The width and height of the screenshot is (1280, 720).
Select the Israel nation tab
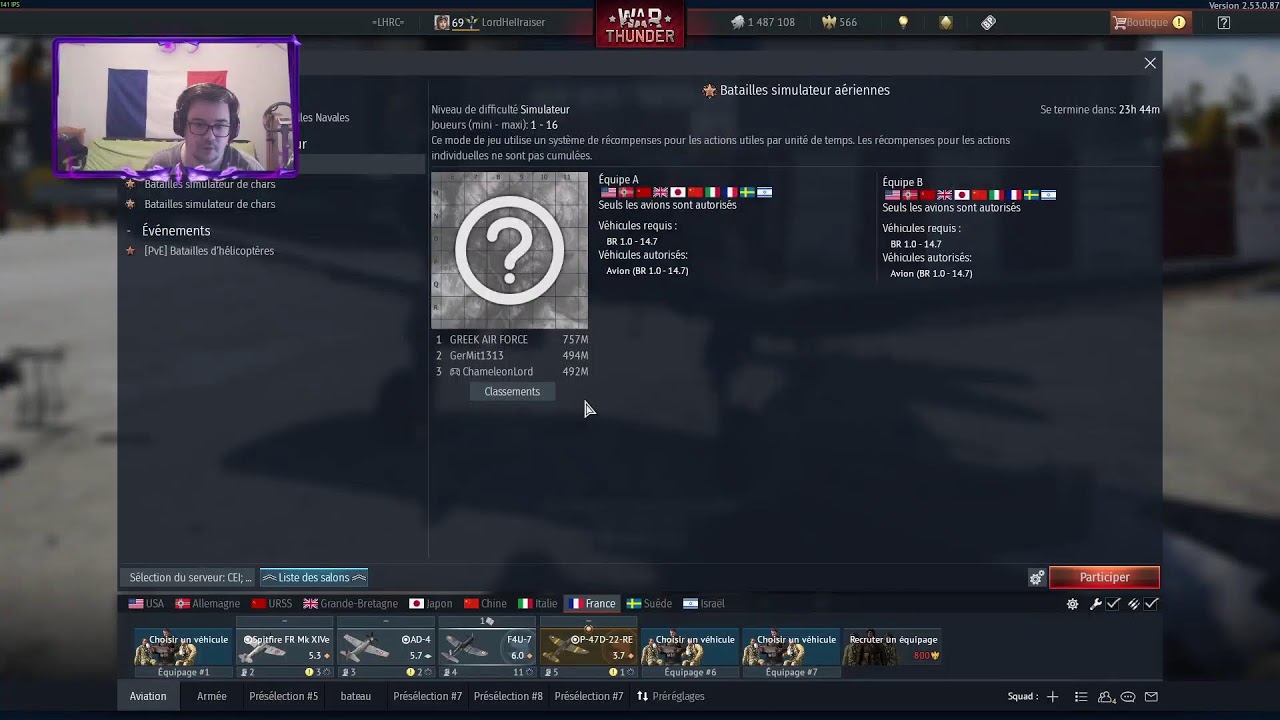pyautogui.click(x=704, y=604)
